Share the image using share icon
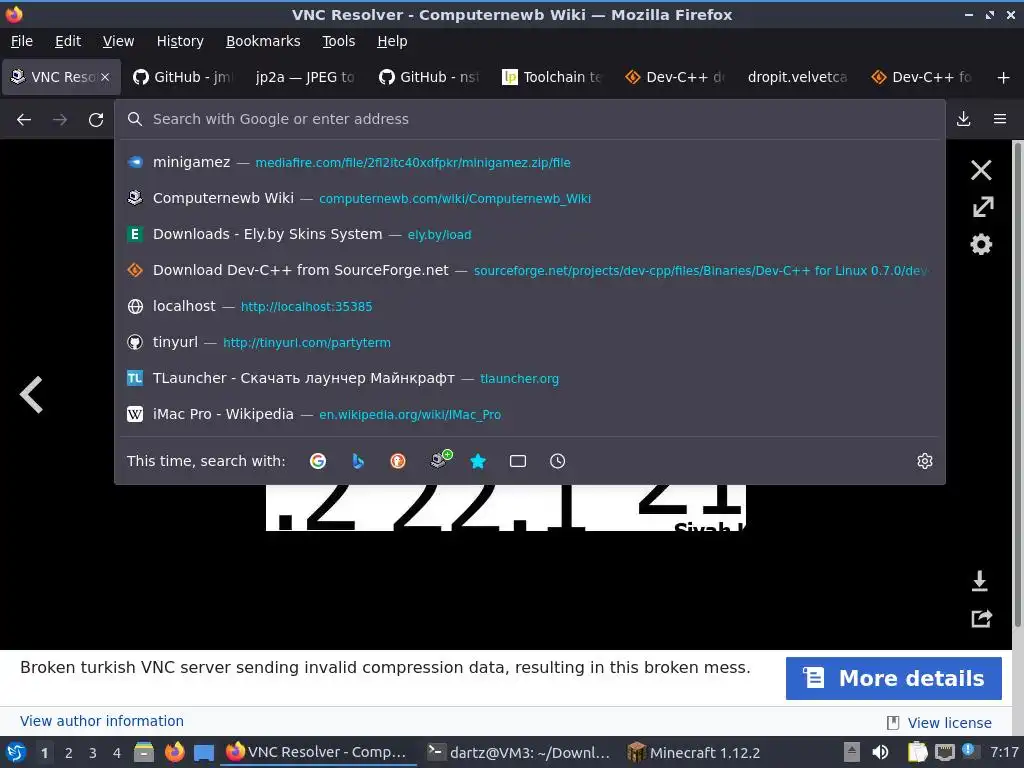This screenshot has height=768, width=1024. (982, 618)
